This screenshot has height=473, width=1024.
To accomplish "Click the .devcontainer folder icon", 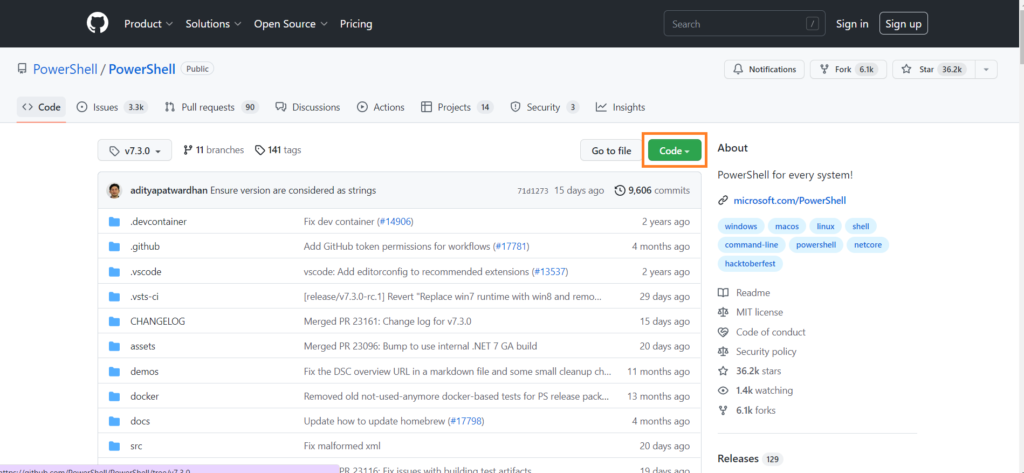I will tap(114, 221).
